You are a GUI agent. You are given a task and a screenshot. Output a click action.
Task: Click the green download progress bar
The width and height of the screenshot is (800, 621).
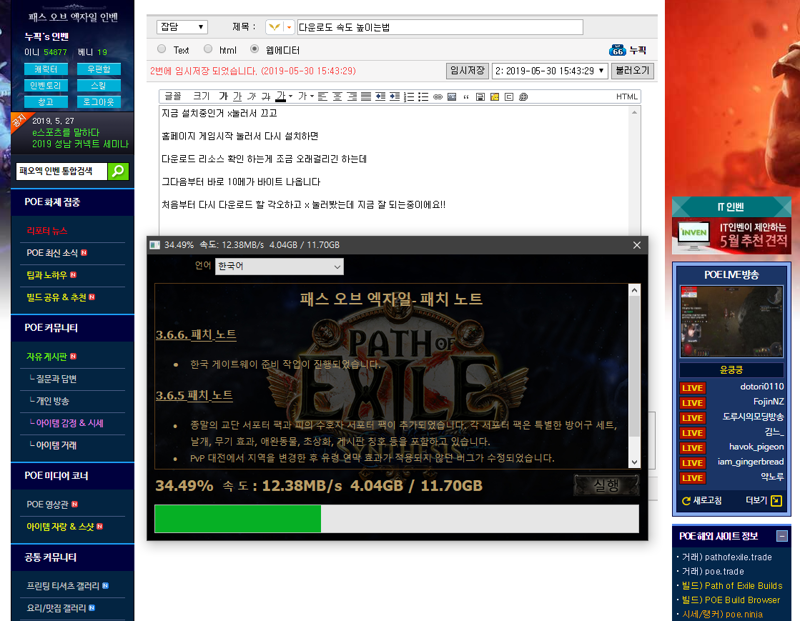pos(238,518)
